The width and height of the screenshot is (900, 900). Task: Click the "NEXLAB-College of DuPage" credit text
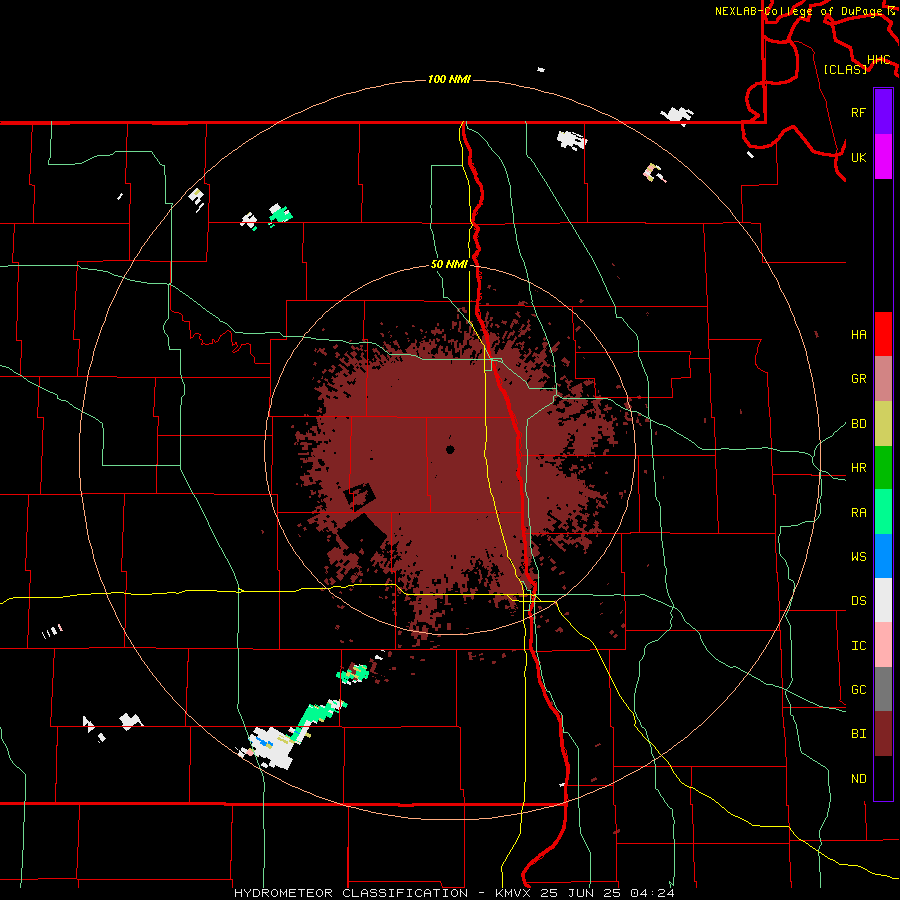(x=798, y=11)
